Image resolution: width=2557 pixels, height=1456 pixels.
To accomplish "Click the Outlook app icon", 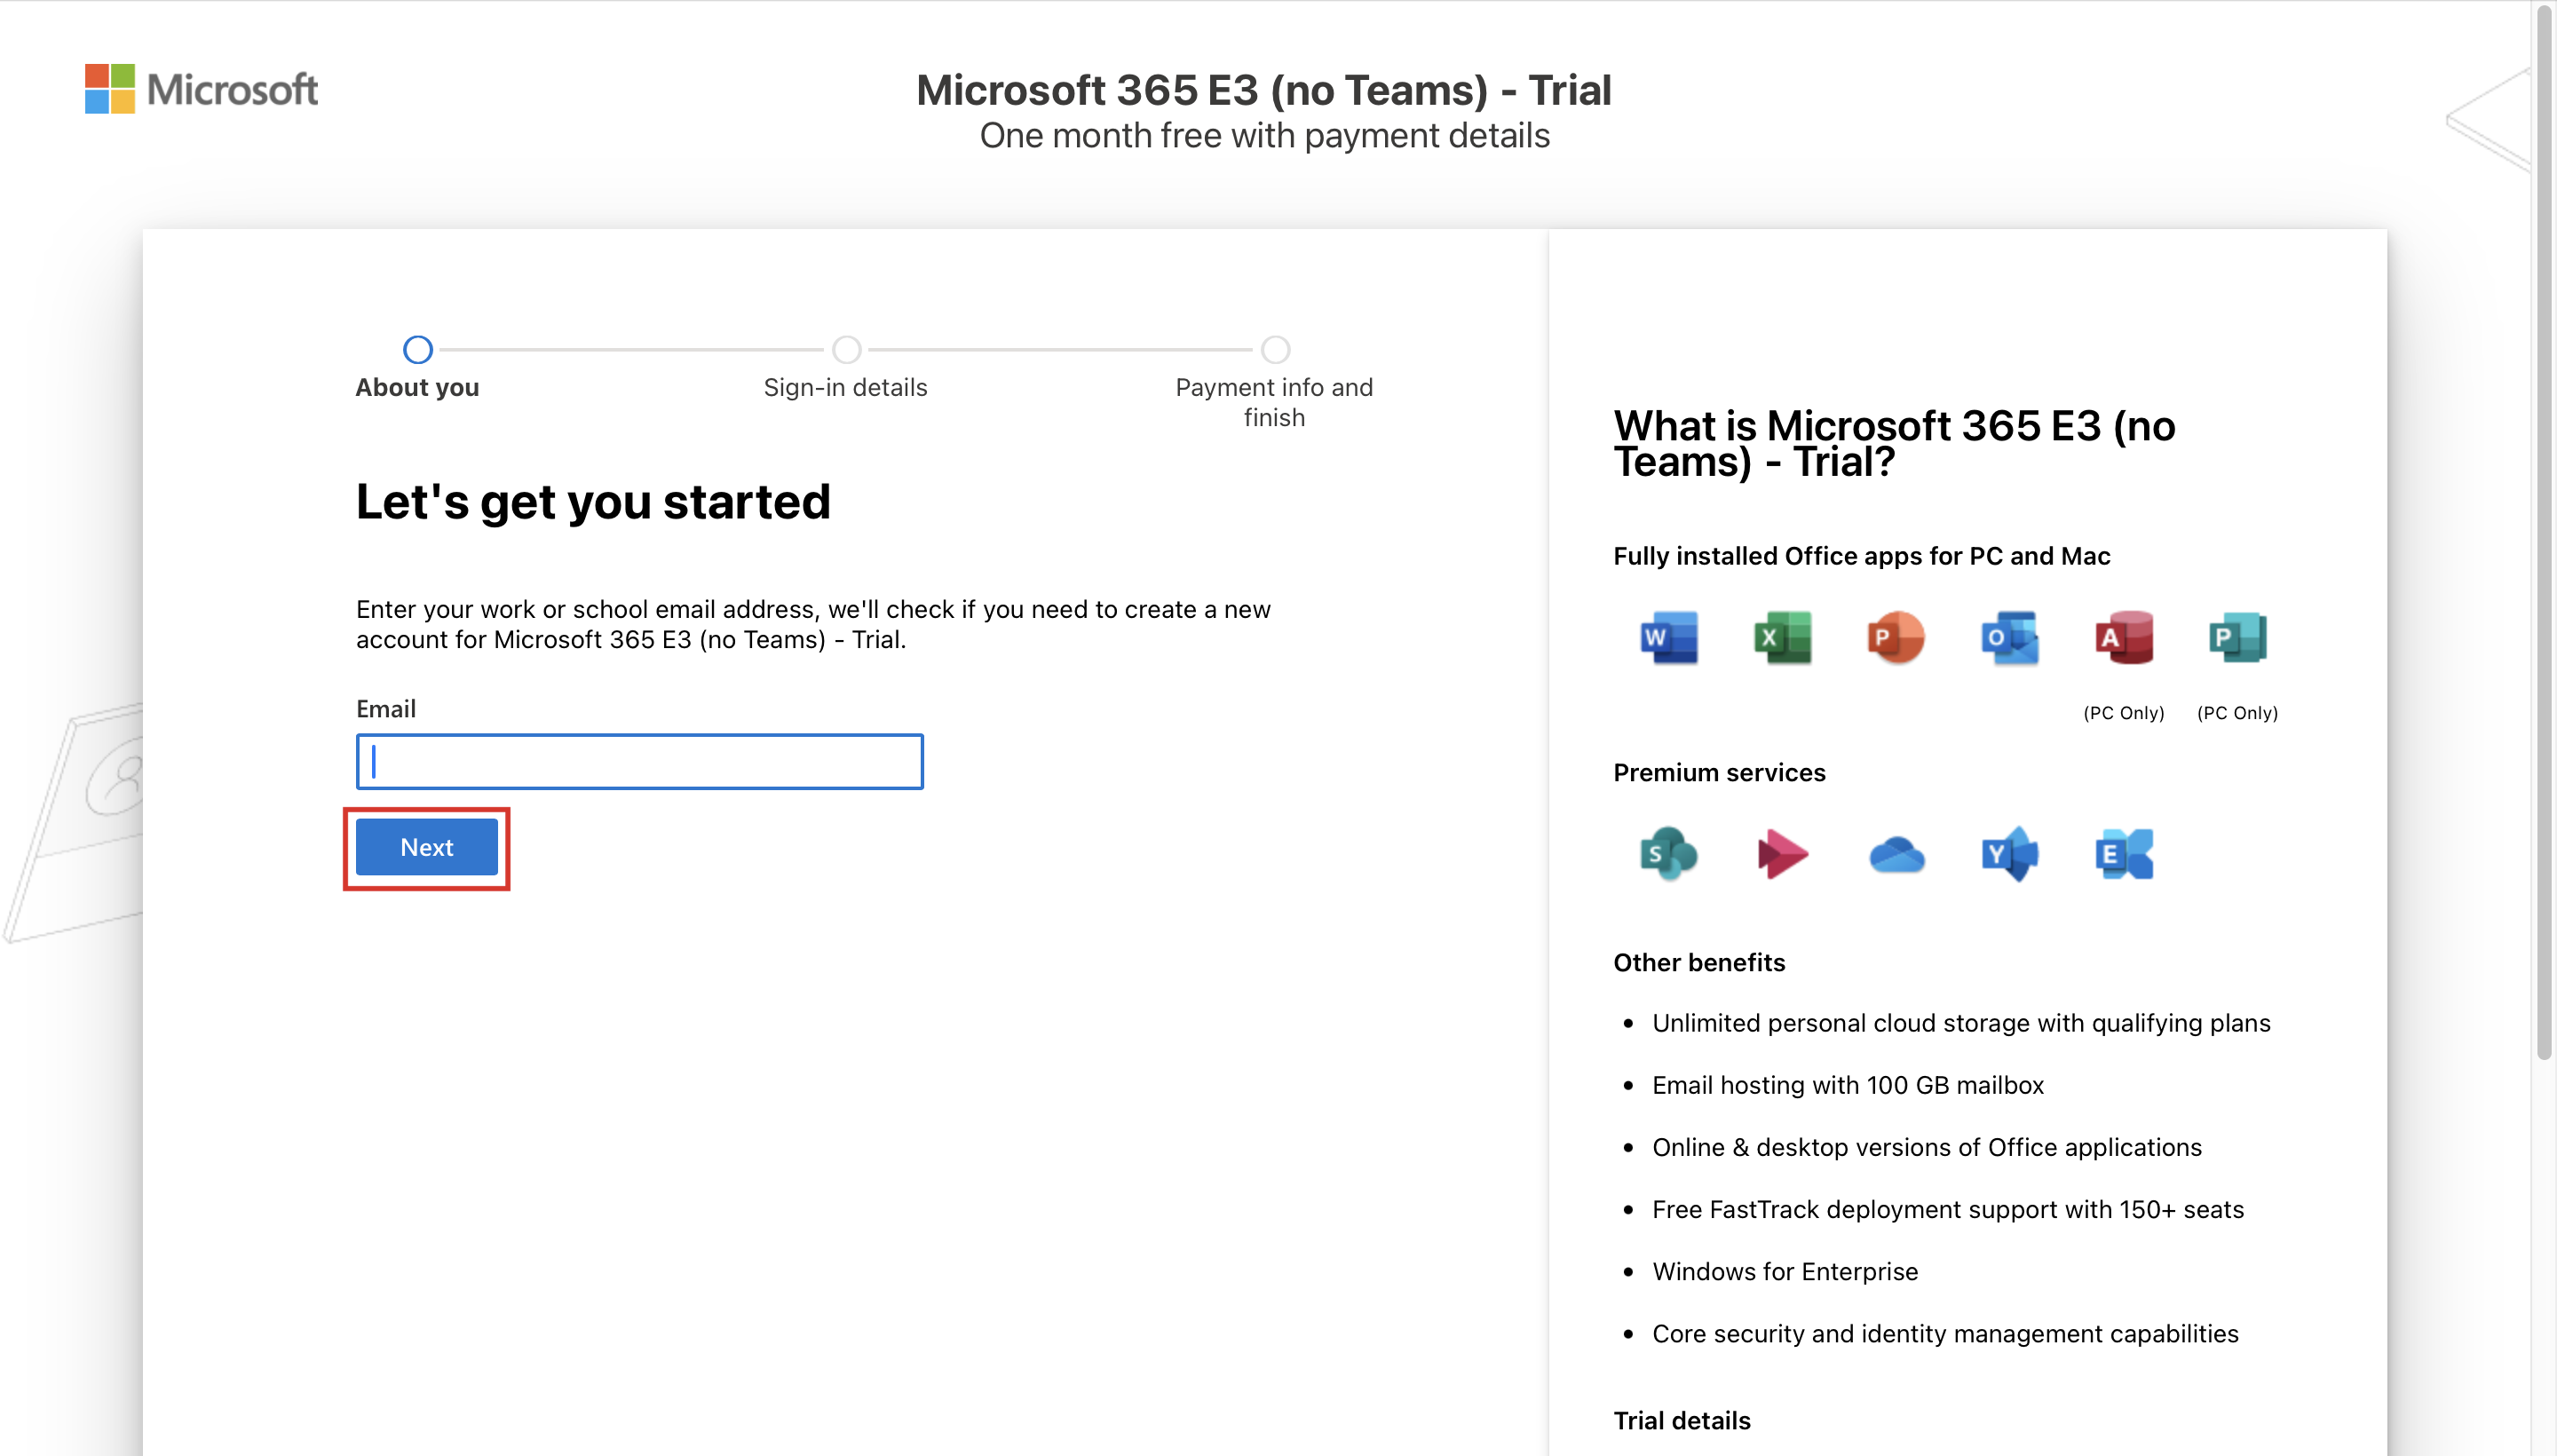I will [2010, 637].
